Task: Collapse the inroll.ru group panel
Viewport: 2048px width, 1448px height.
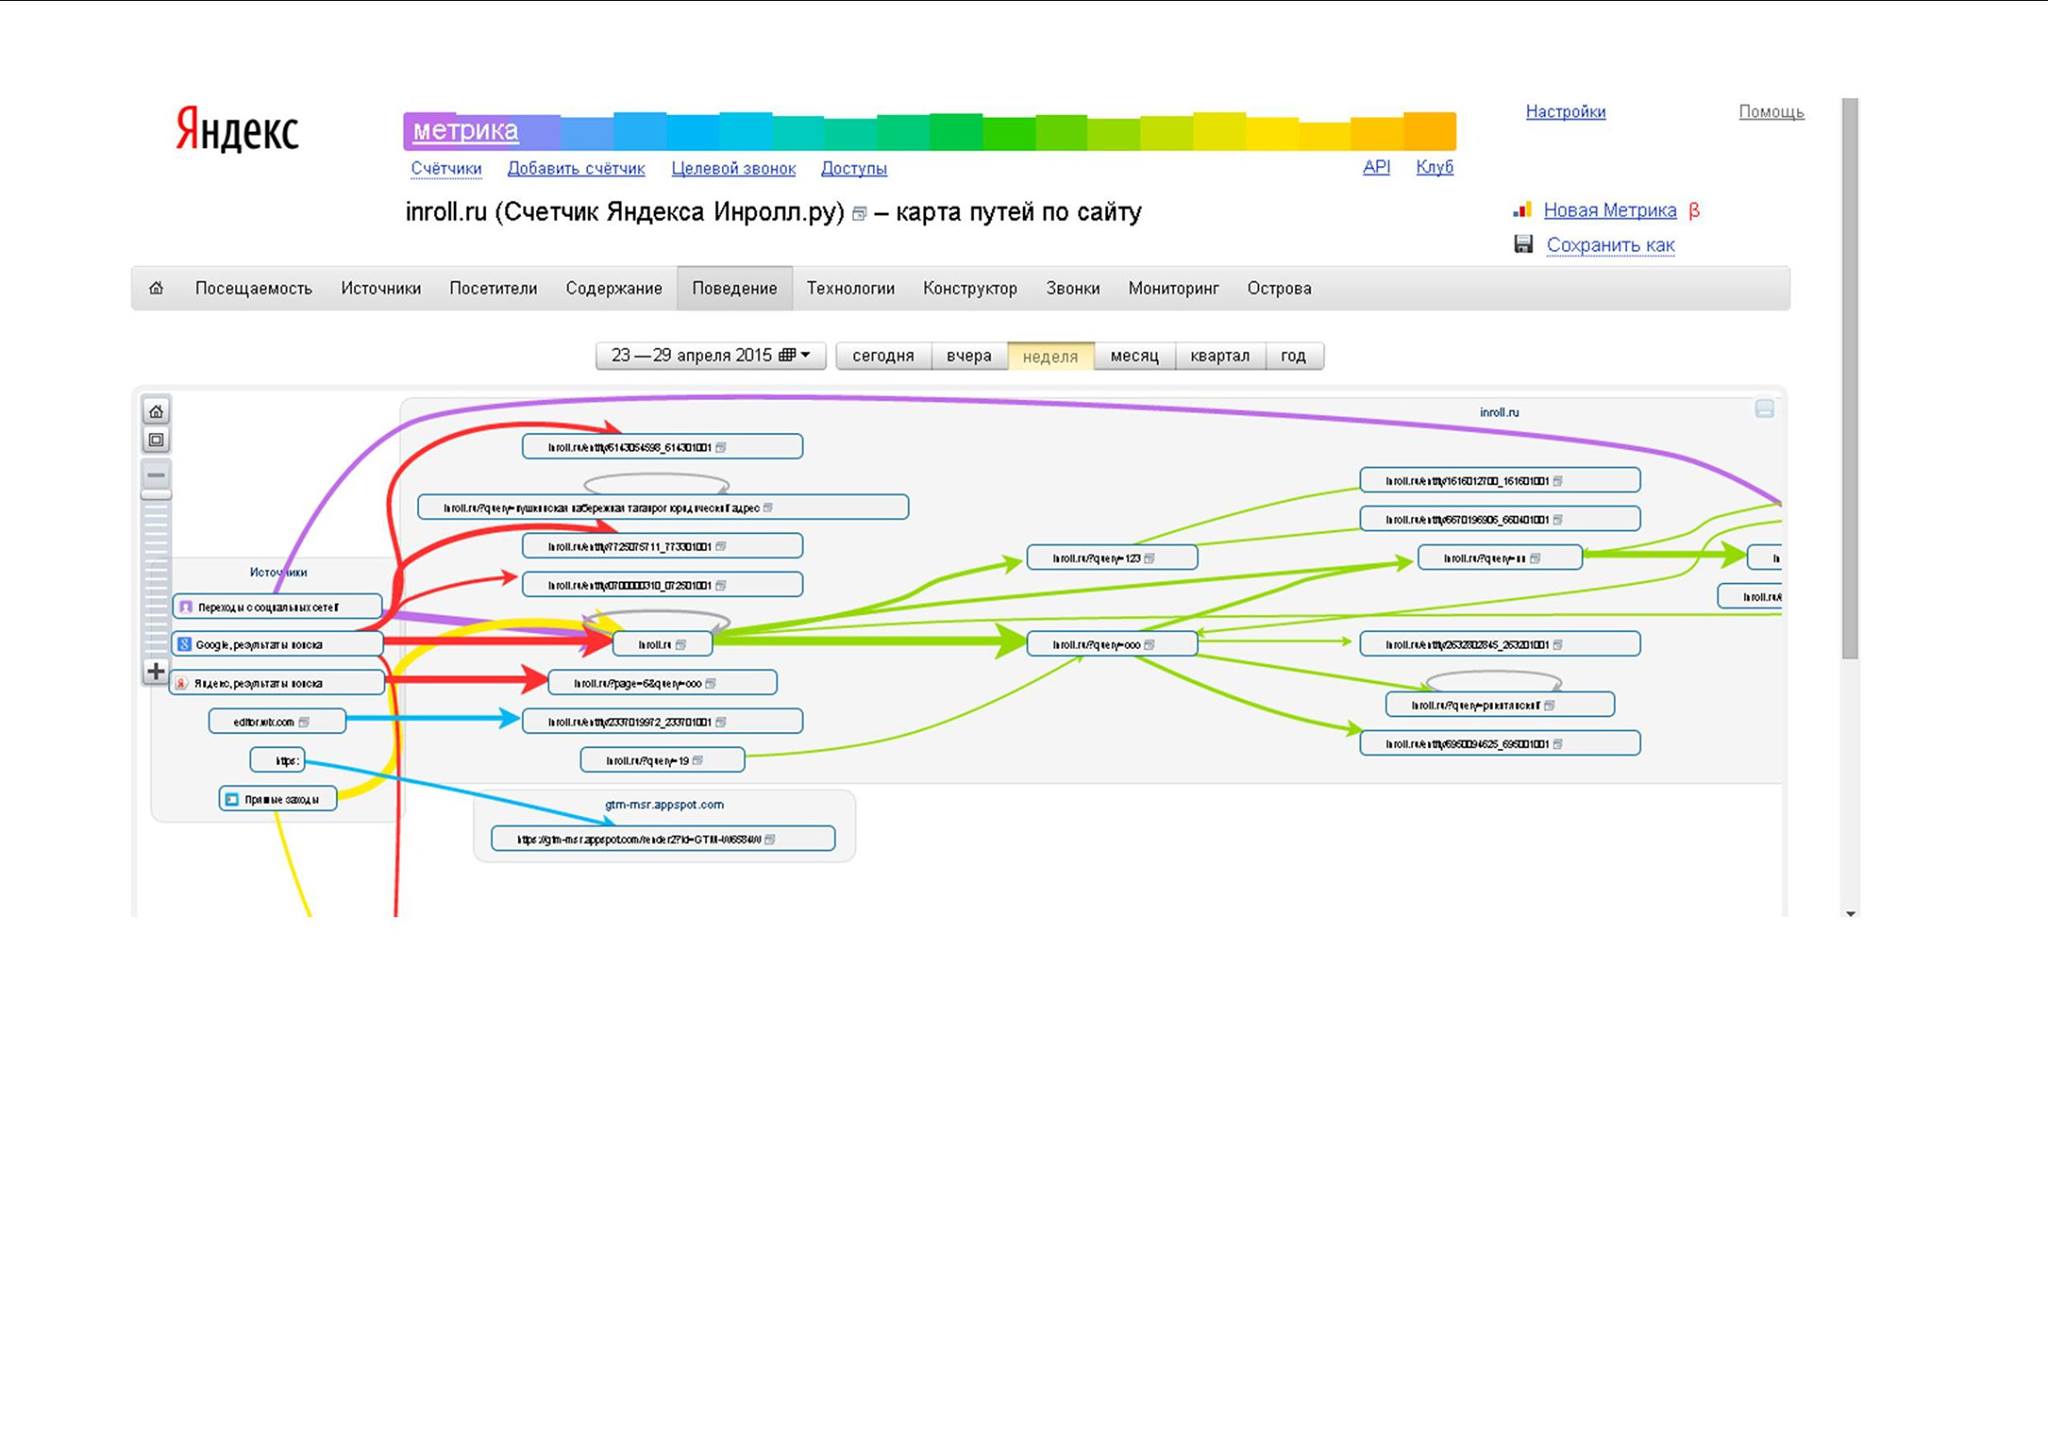Action: 1765,409
